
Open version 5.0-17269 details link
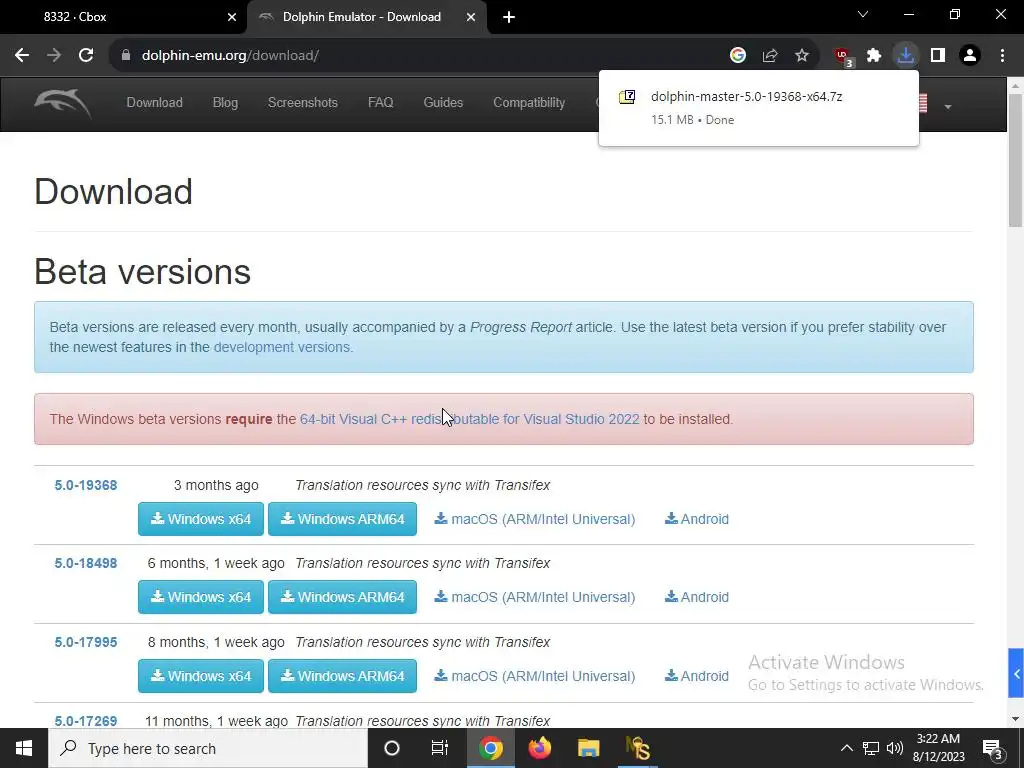tap(86, 721)
